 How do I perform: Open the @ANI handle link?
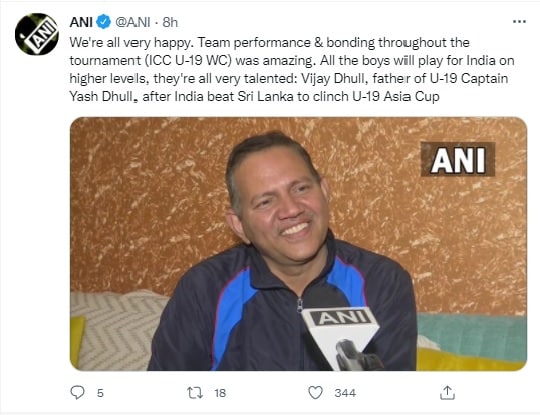133,22
